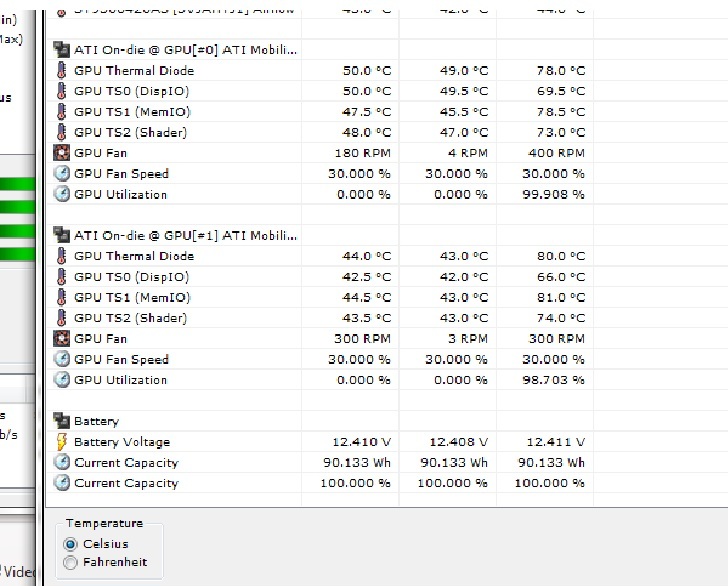Viewport: 728px width, 586px height.
Task: Select the Battery Voltage sensor label
Action: coord(122,442)
